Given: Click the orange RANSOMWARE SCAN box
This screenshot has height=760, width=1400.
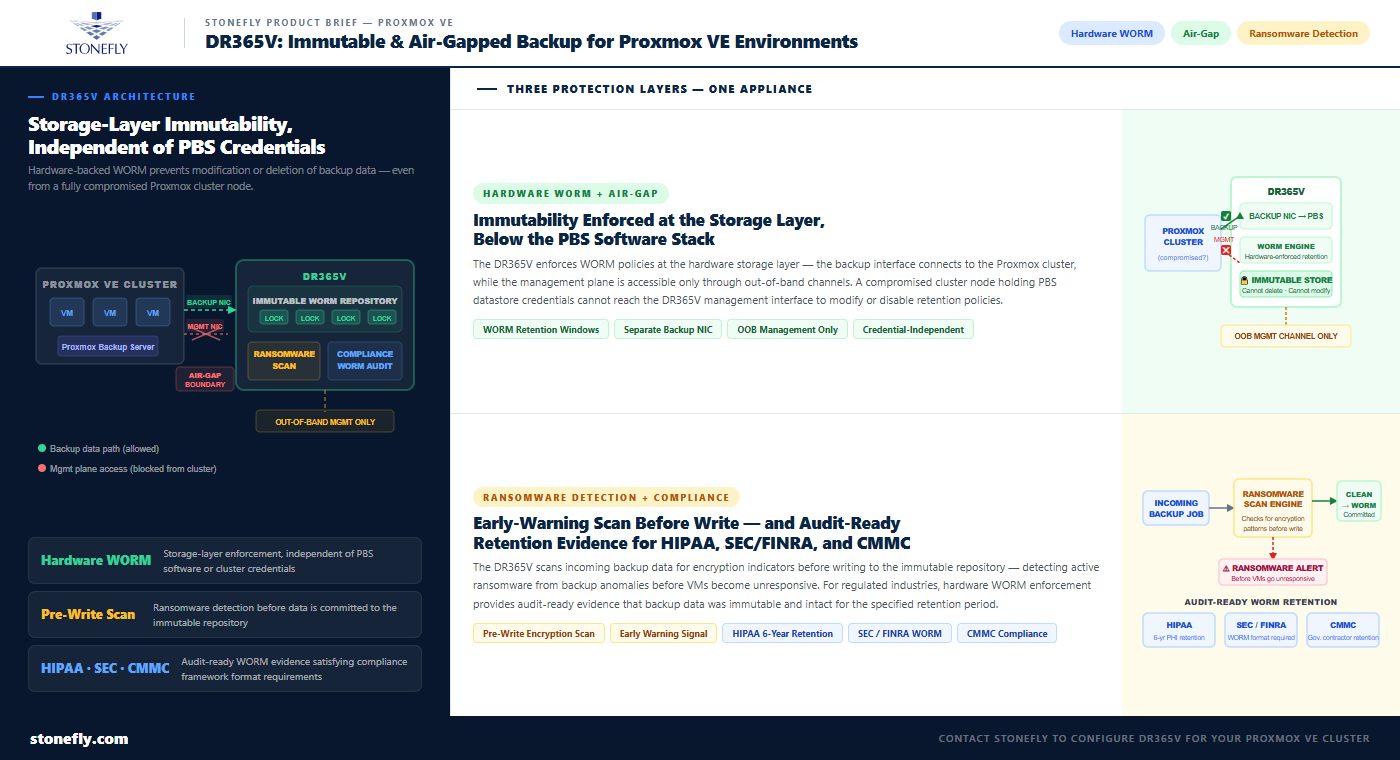Looking at the screenshot, I should tap(284, 360).
